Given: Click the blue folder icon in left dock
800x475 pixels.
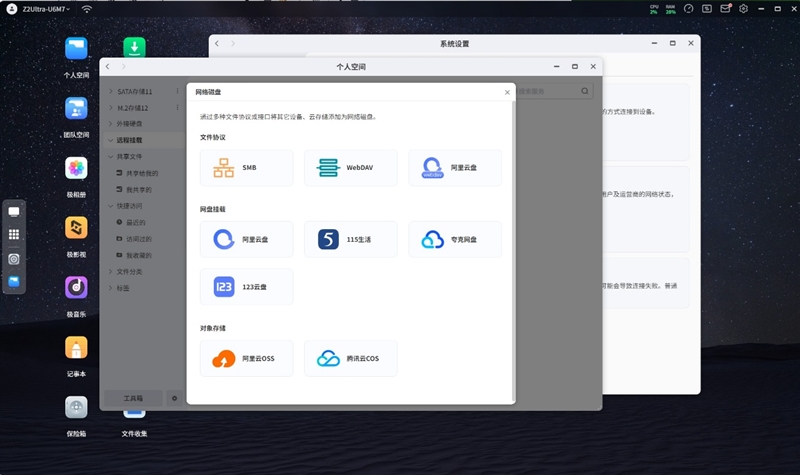Looking at the screenshot, I should point(14,282).
